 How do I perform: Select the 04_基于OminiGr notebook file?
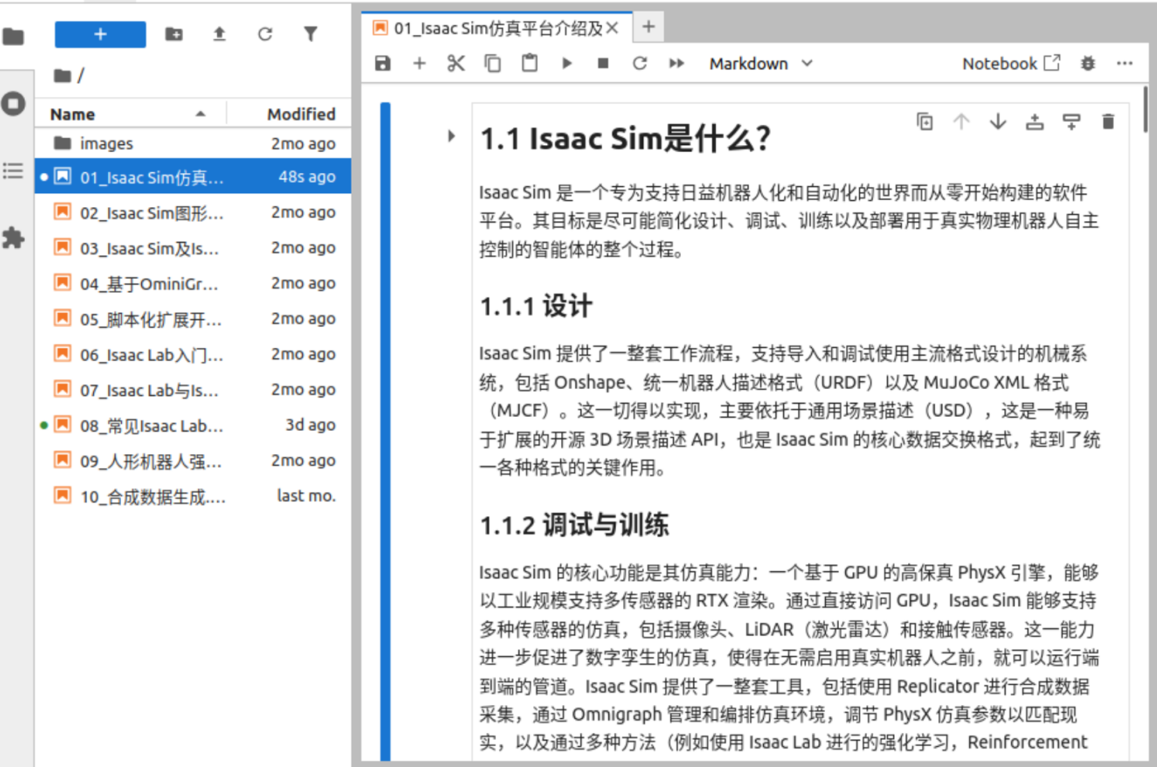pyautogui.click(x=193, y=283)
